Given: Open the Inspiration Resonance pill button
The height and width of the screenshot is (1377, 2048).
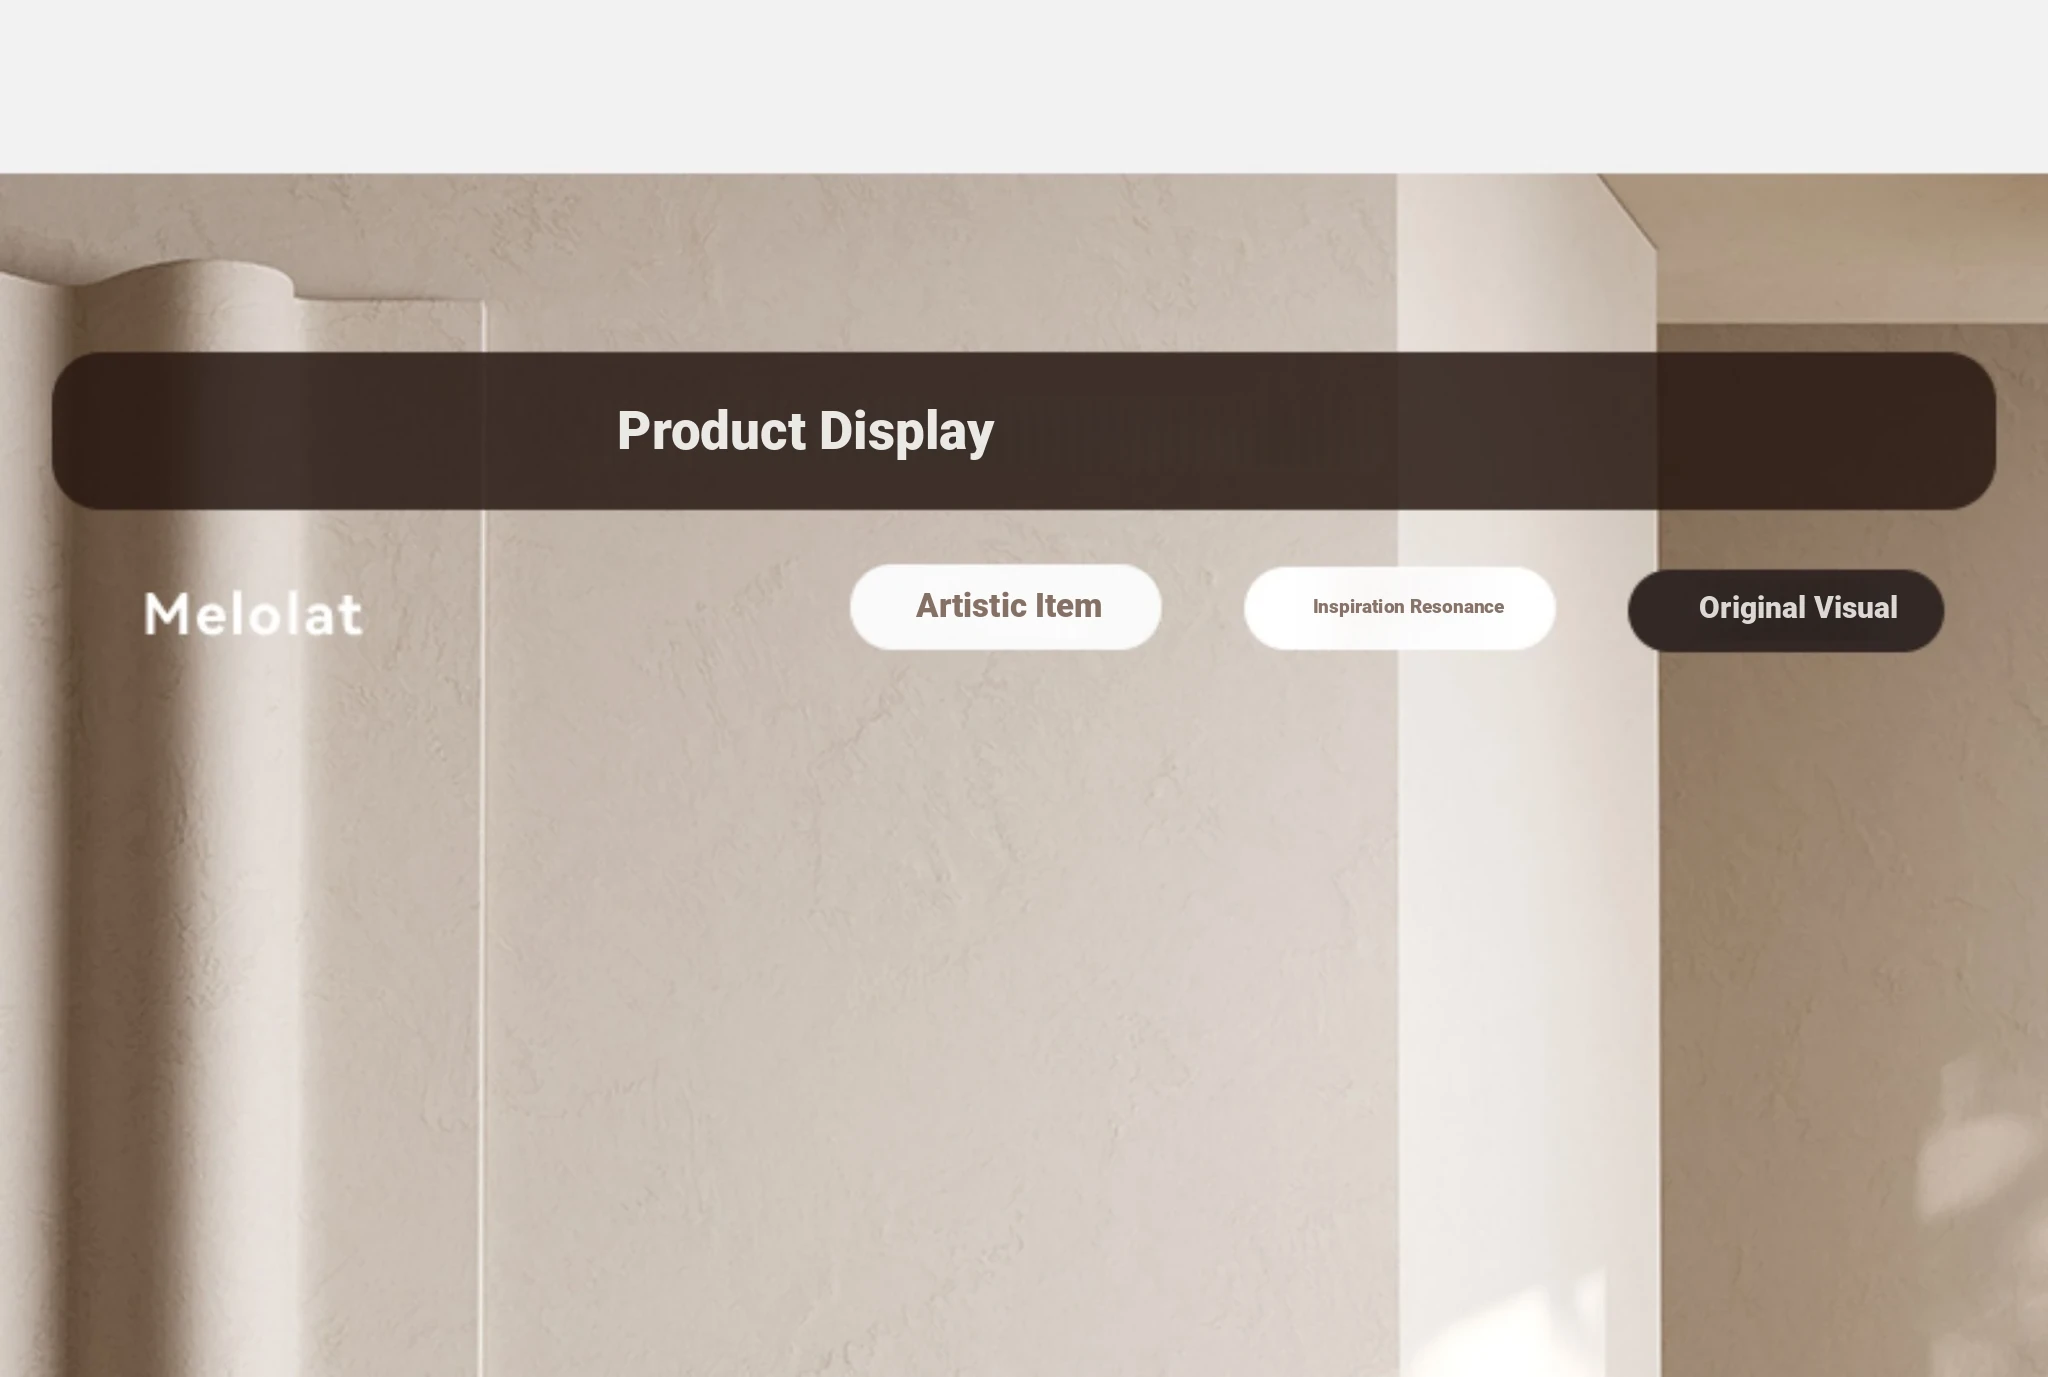Looking at the screenshot, I should pos(1399,608).
